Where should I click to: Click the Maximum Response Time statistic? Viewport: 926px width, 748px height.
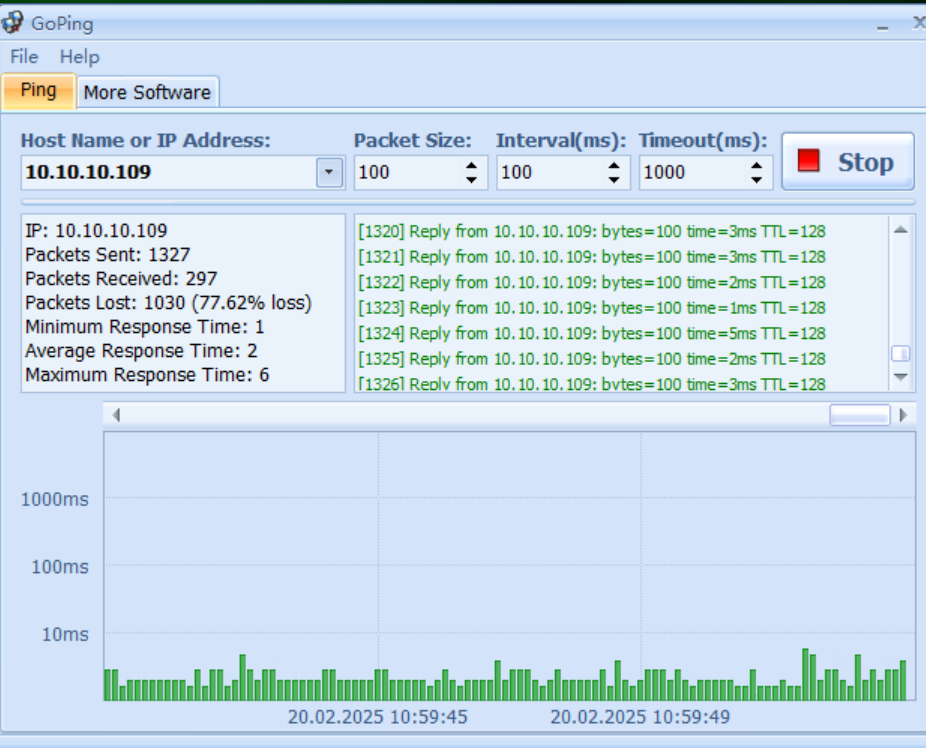pyautogui.click(x=147, y=375)
